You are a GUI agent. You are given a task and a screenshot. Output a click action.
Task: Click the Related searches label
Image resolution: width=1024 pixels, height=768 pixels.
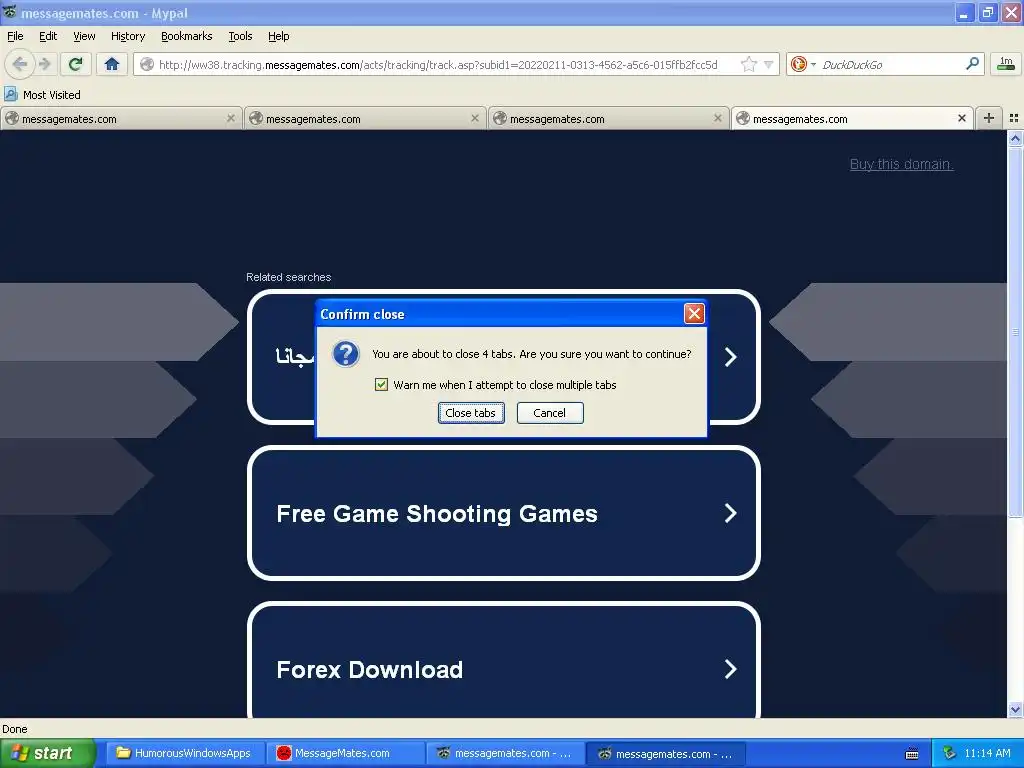289,277
